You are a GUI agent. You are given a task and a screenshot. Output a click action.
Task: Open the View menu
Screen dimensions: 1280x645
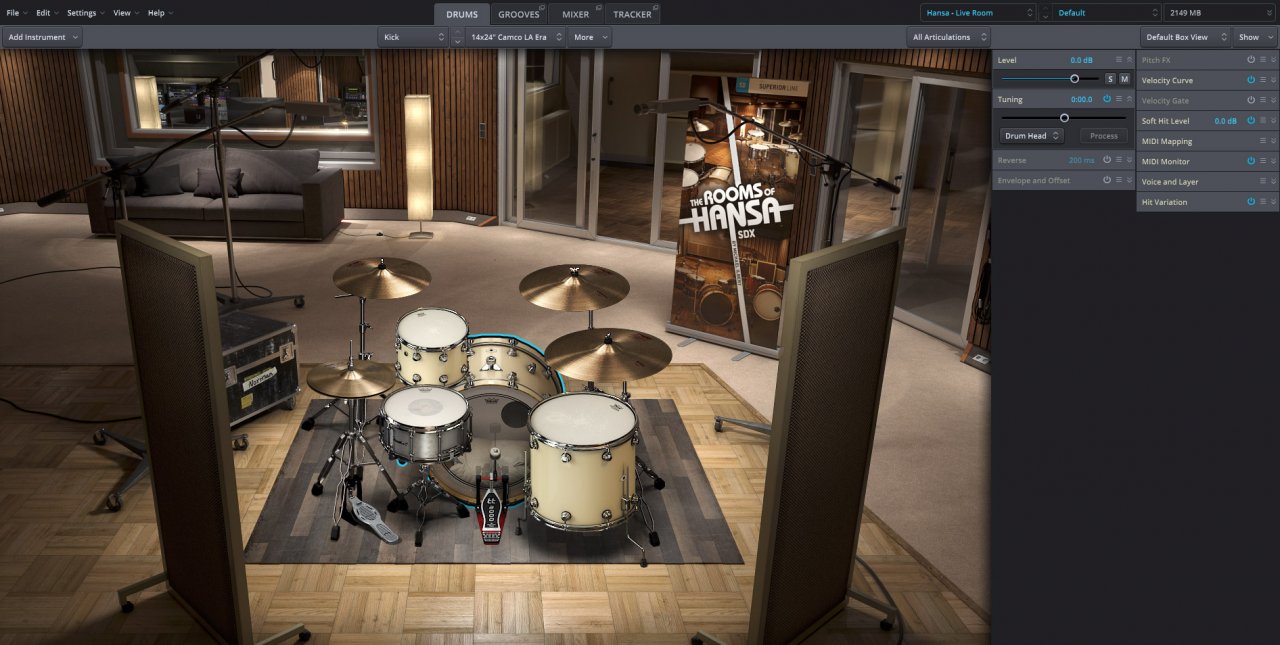(126, 13)
